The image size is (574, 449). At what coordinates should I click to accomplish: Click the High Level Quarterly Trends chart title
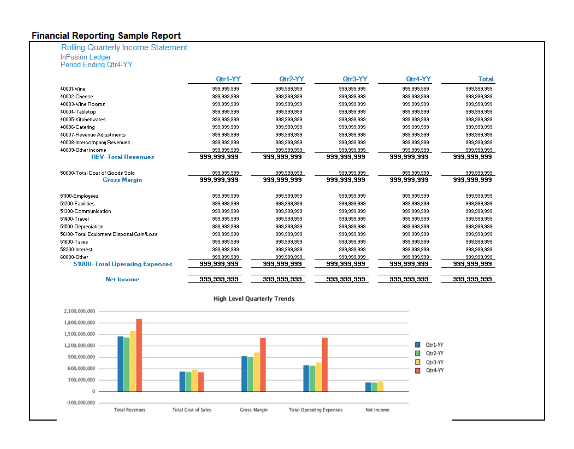254,299
